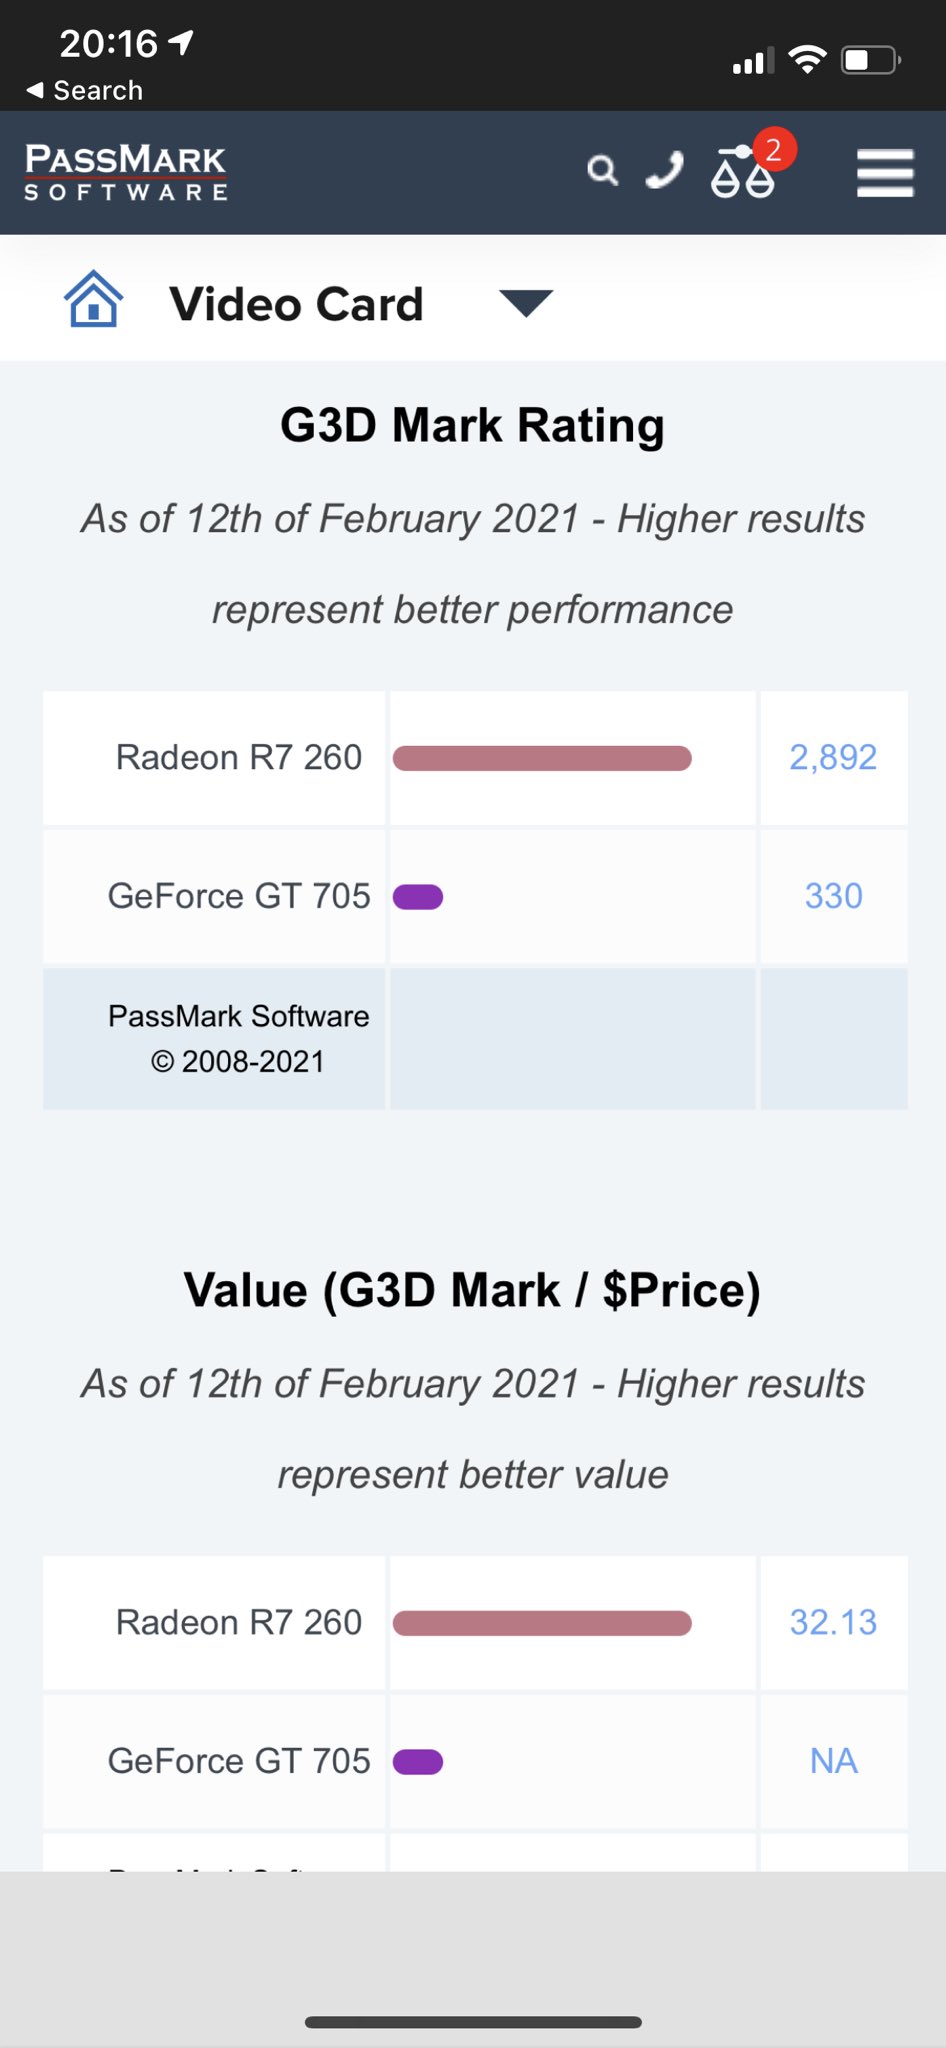This screenshot has height=2048, width=946.
Task: Go to the home icon
Action: pyautogui.click(x=93, y=300)
